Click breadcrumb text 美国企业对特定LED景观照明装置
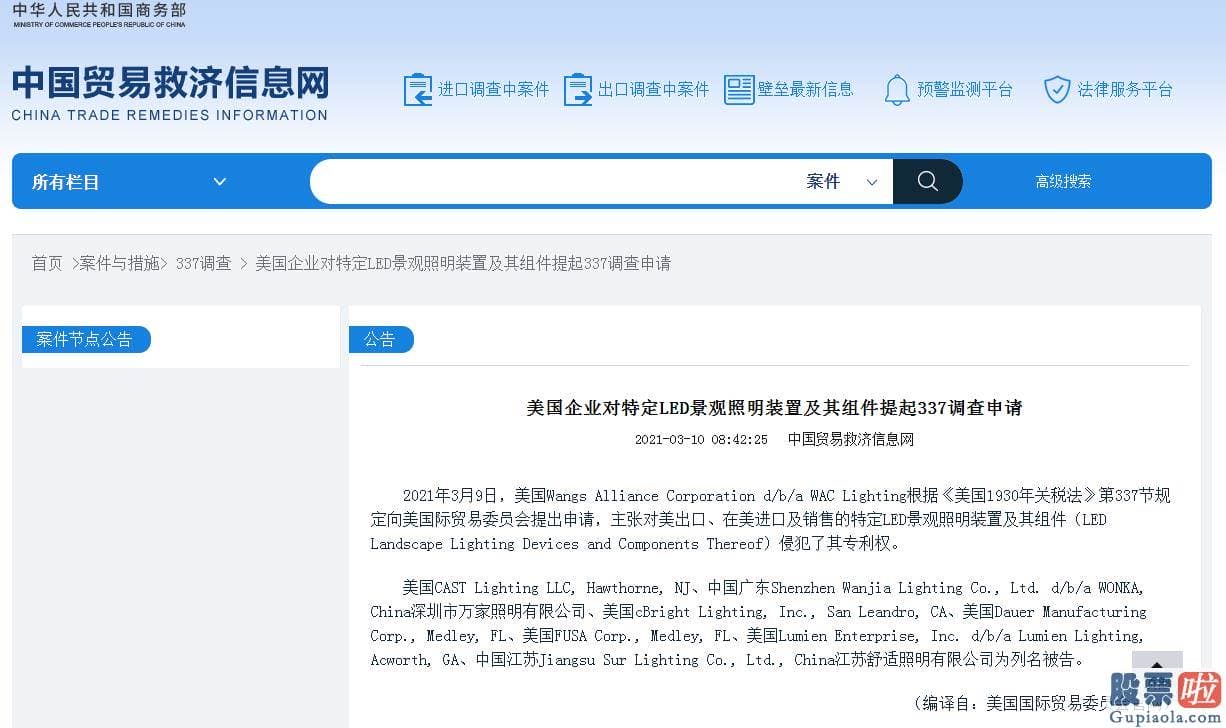Viewport: 1226px width, 728px height. point(463,263)
